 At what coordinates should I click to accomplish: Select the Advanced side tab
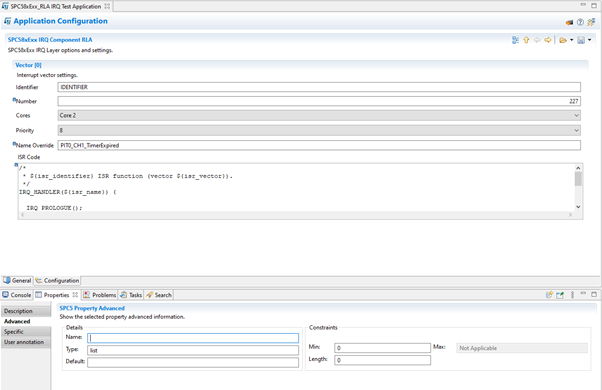[26, 321]
